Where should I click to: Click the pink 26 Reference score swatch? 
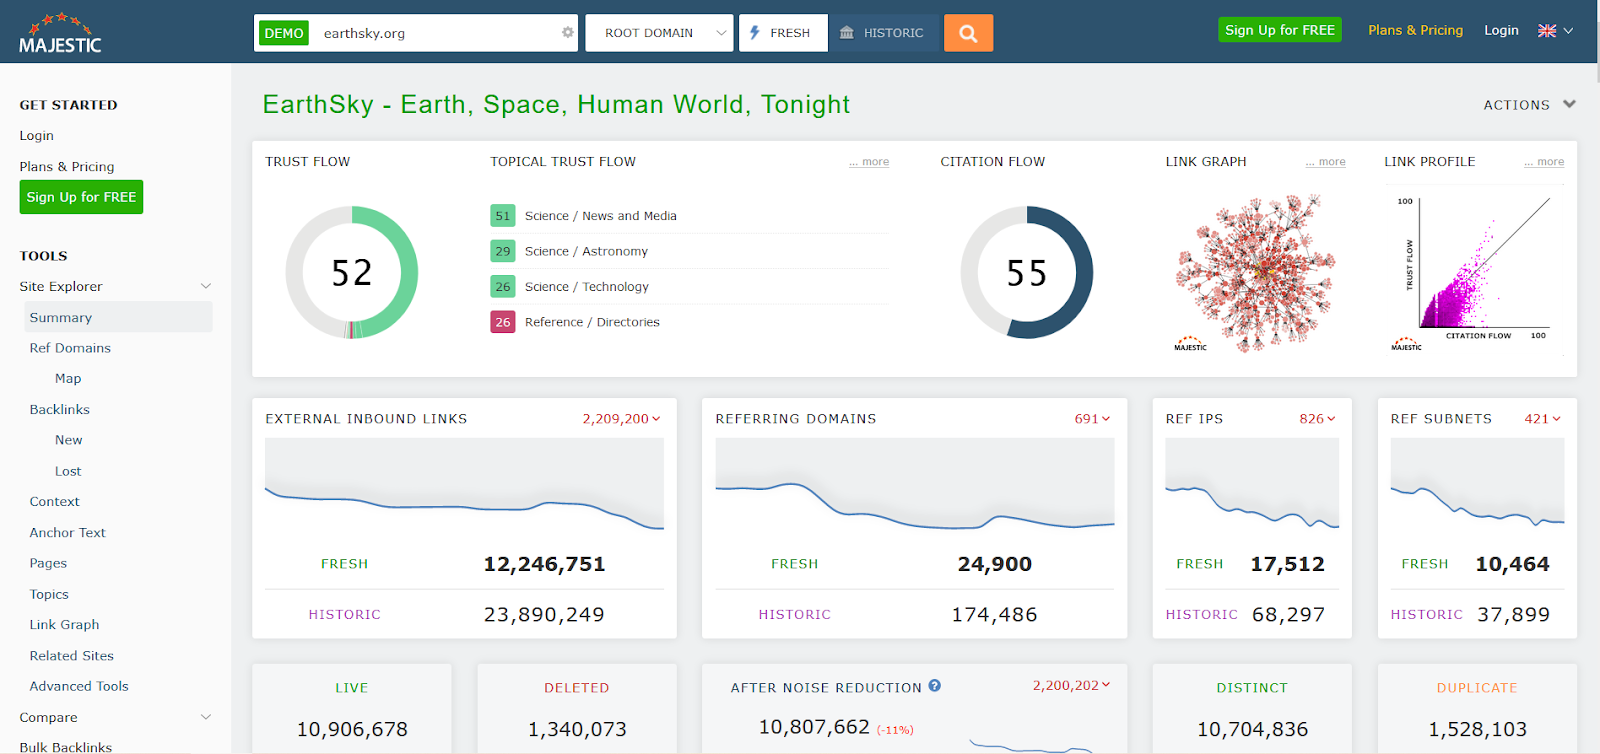coord(503,322)
